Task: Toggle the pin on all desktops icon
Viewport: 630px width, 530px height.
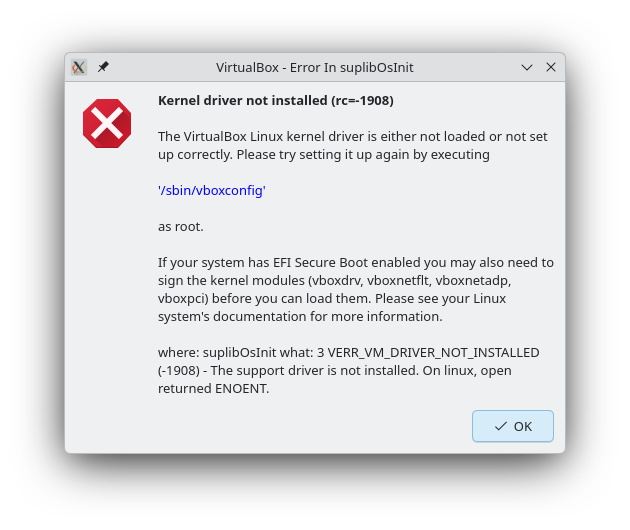Action: (x=103, y=67)
